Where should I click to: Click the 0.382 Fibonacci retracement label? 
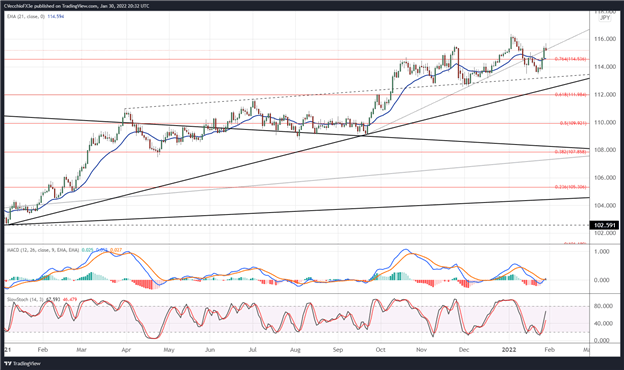click(570, 152)
